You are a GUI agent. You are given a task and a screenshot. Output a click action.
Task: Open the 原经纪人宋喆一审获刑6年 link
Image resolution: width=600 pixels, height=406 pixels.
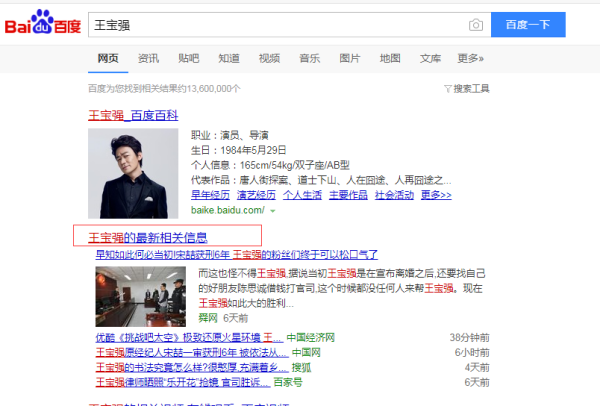pos(192,353)
